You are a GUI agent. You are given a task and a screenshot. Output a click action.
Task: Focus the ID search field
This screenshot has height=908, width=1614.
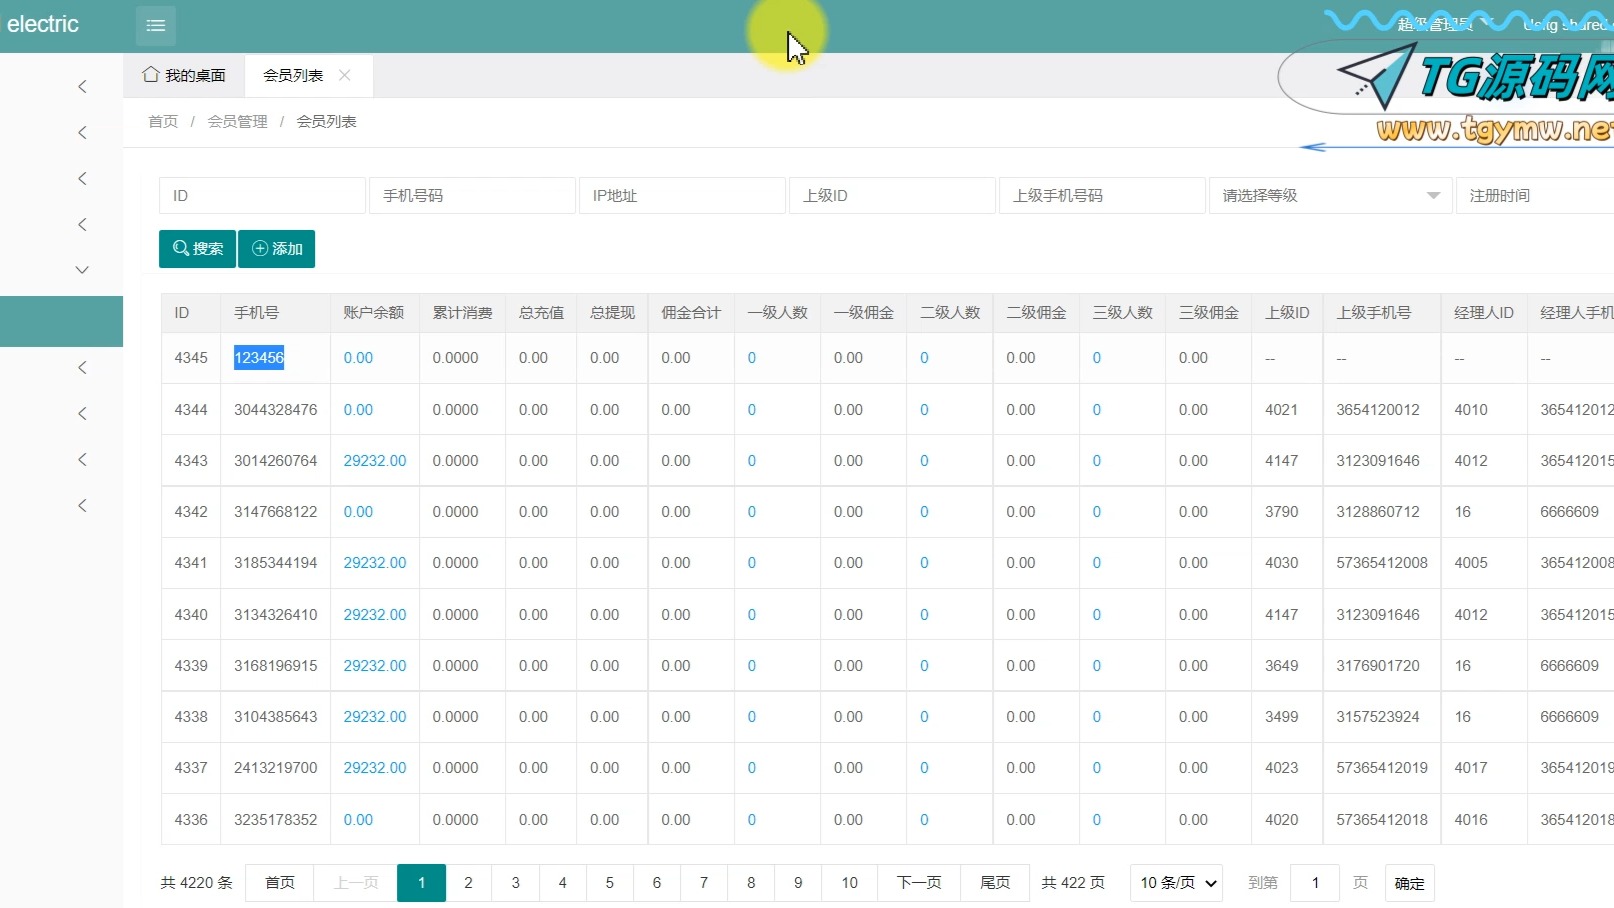click(262, 195)
